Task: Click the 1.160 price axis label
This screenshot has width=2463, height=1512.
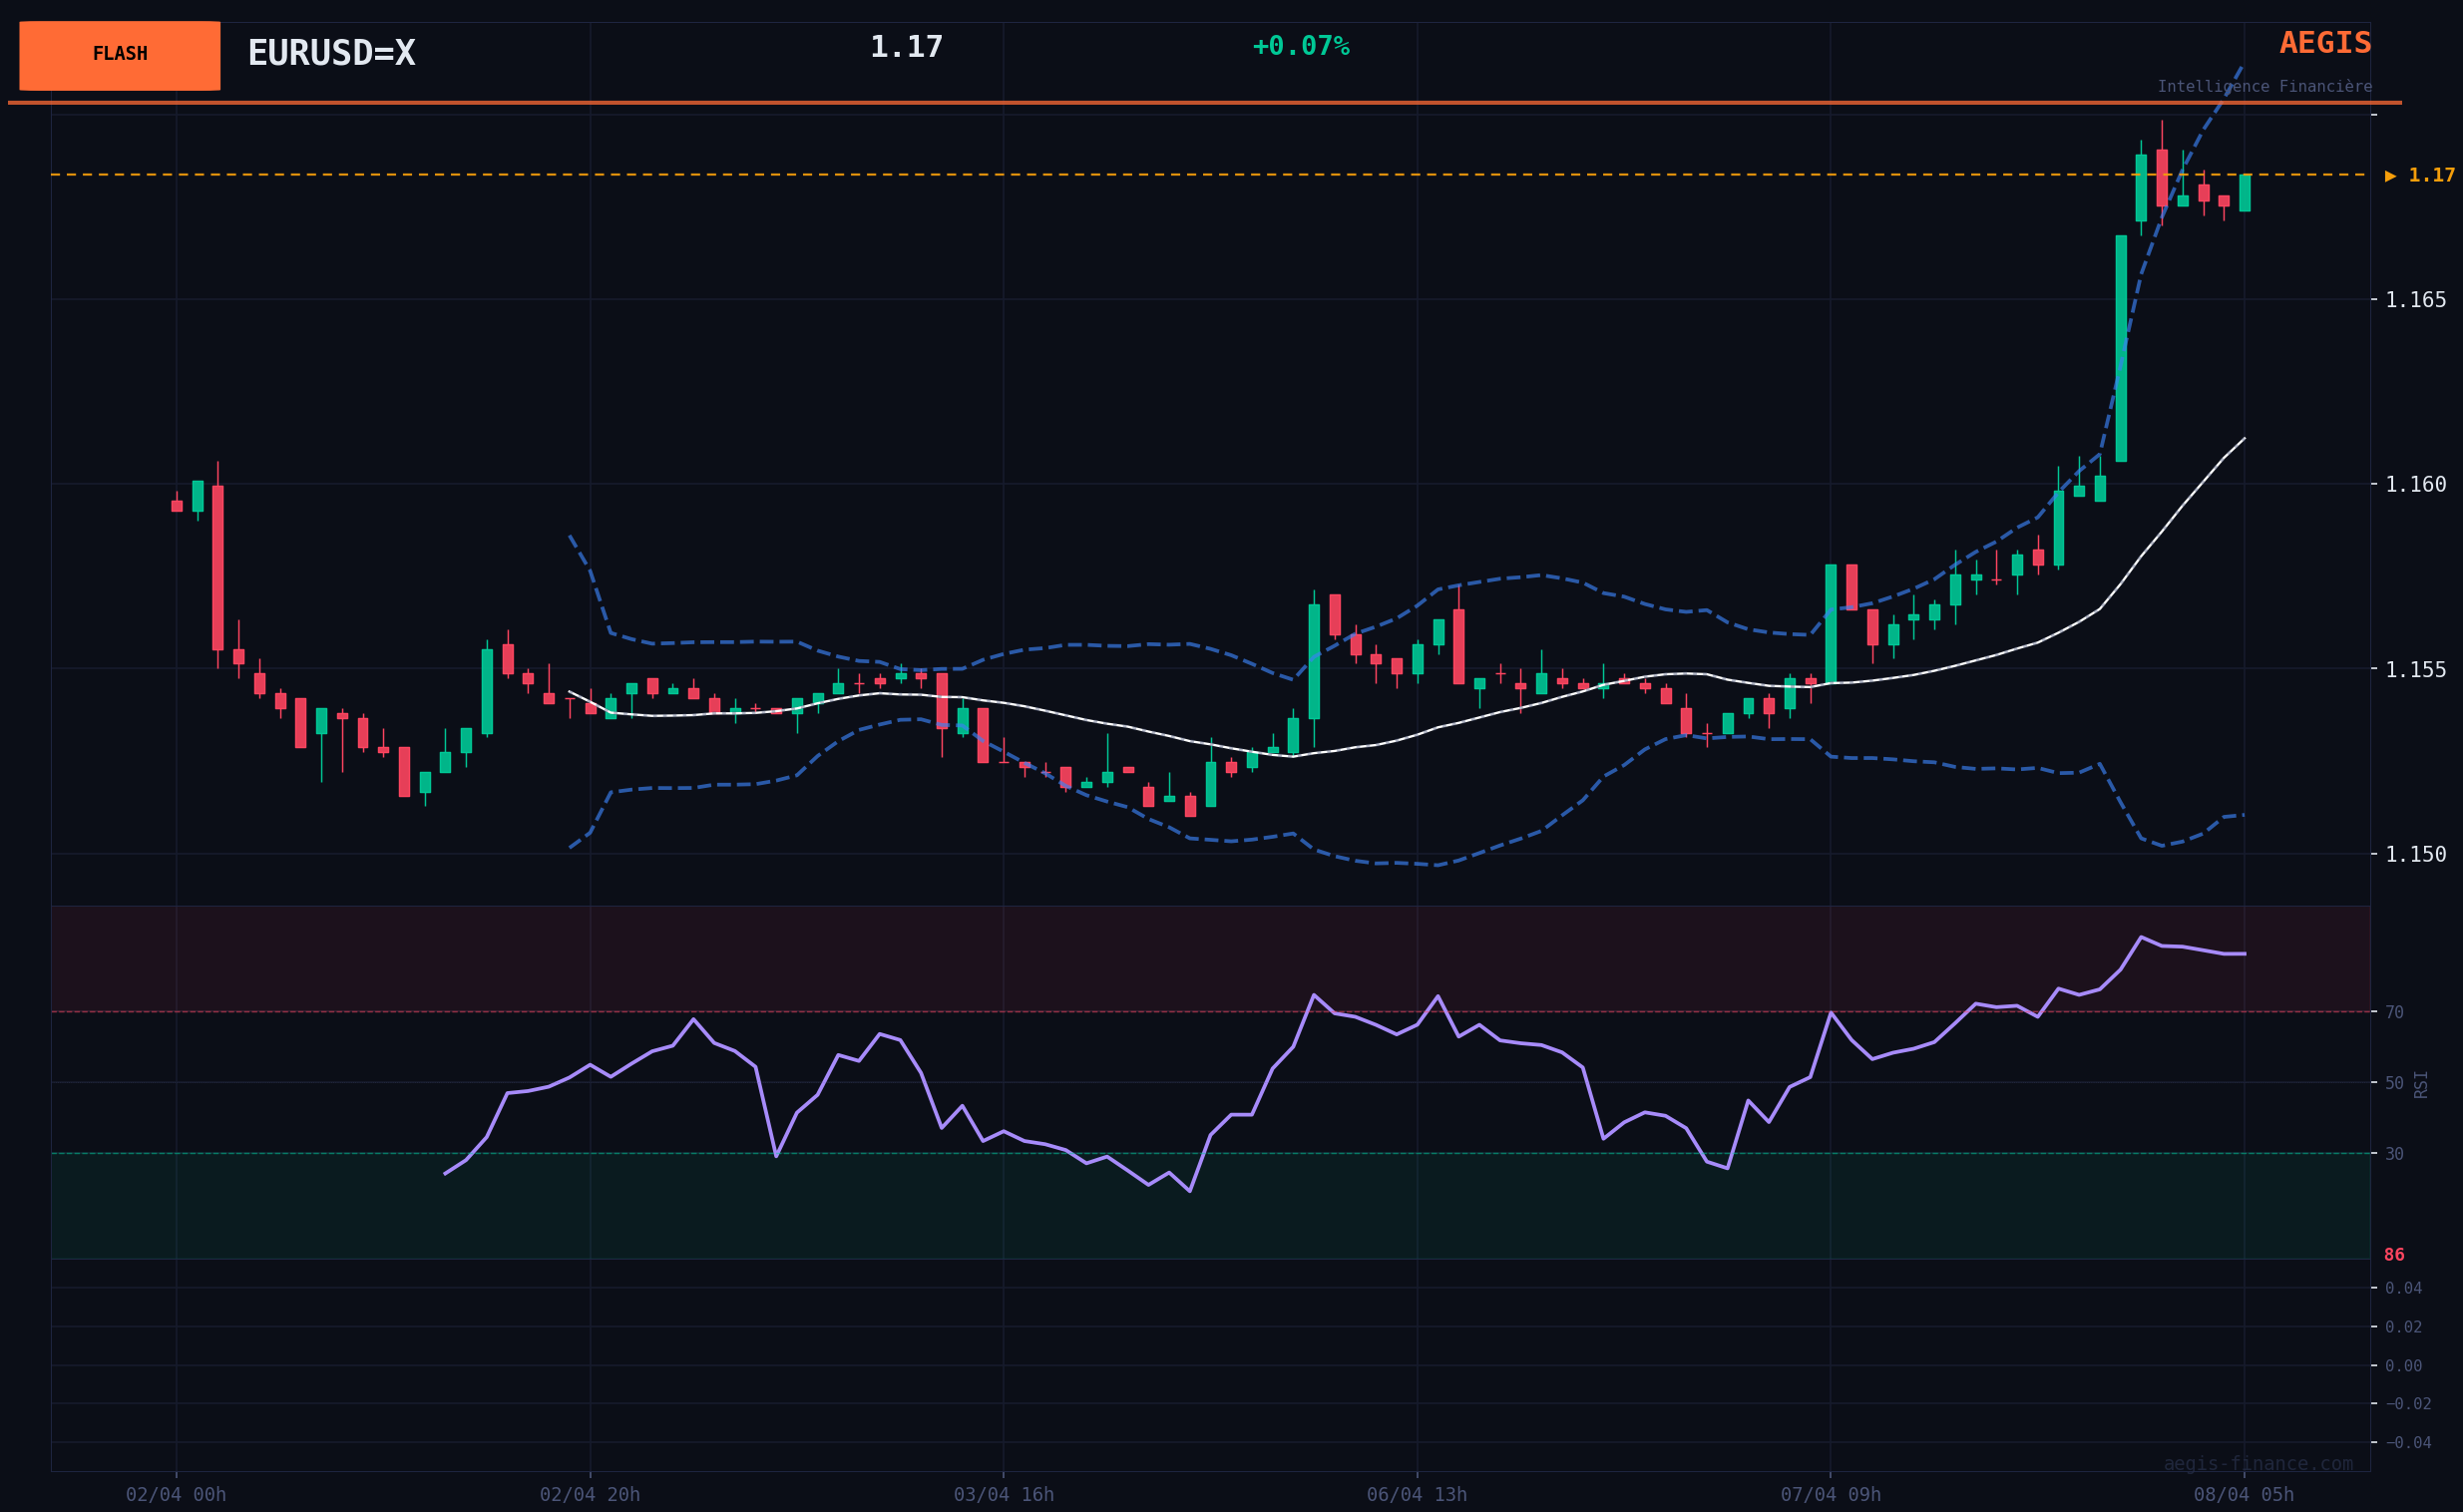Action: (2415, 485)
